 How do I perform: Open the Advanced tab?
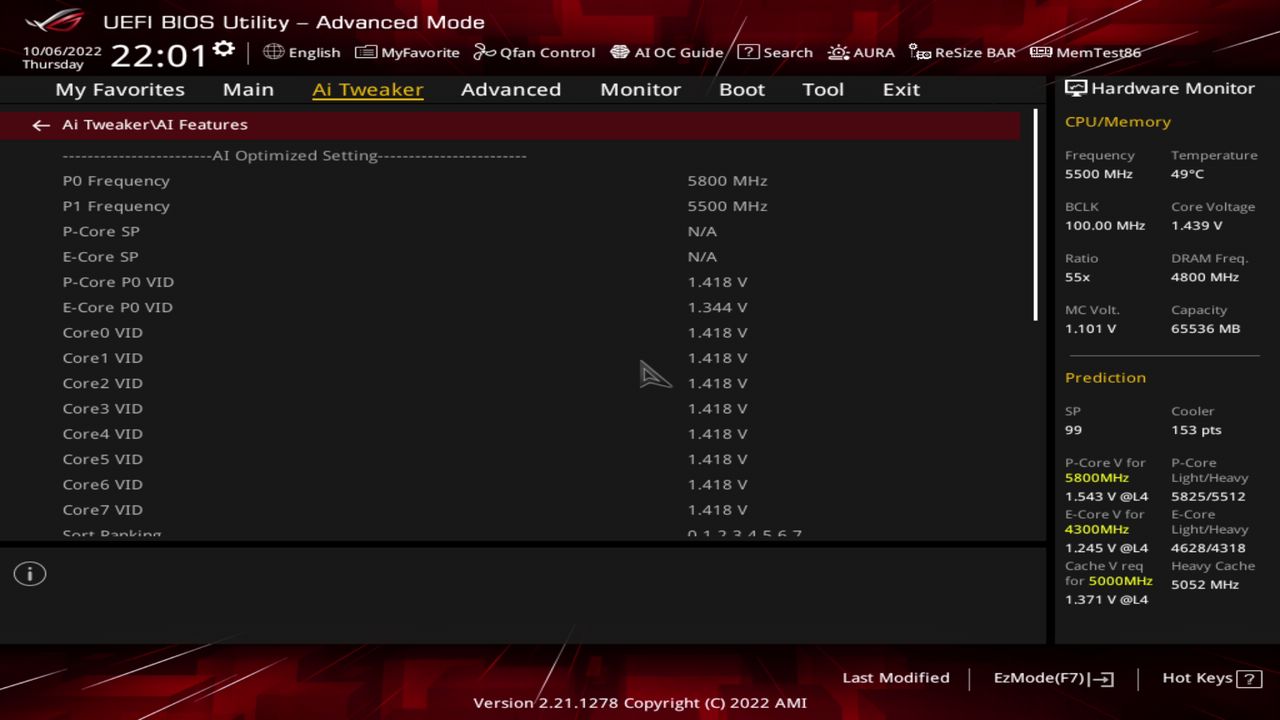(x=511, y=89)
